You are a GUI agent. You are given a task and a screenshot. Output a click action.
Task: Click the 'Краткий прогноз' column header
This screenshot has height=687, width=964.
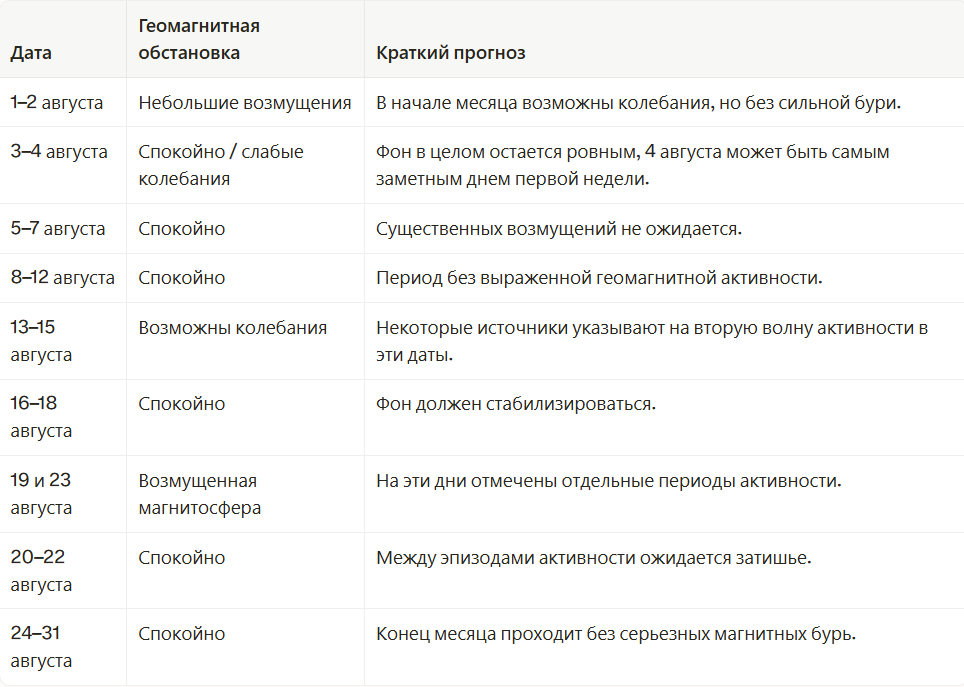(x=451, y=53)
